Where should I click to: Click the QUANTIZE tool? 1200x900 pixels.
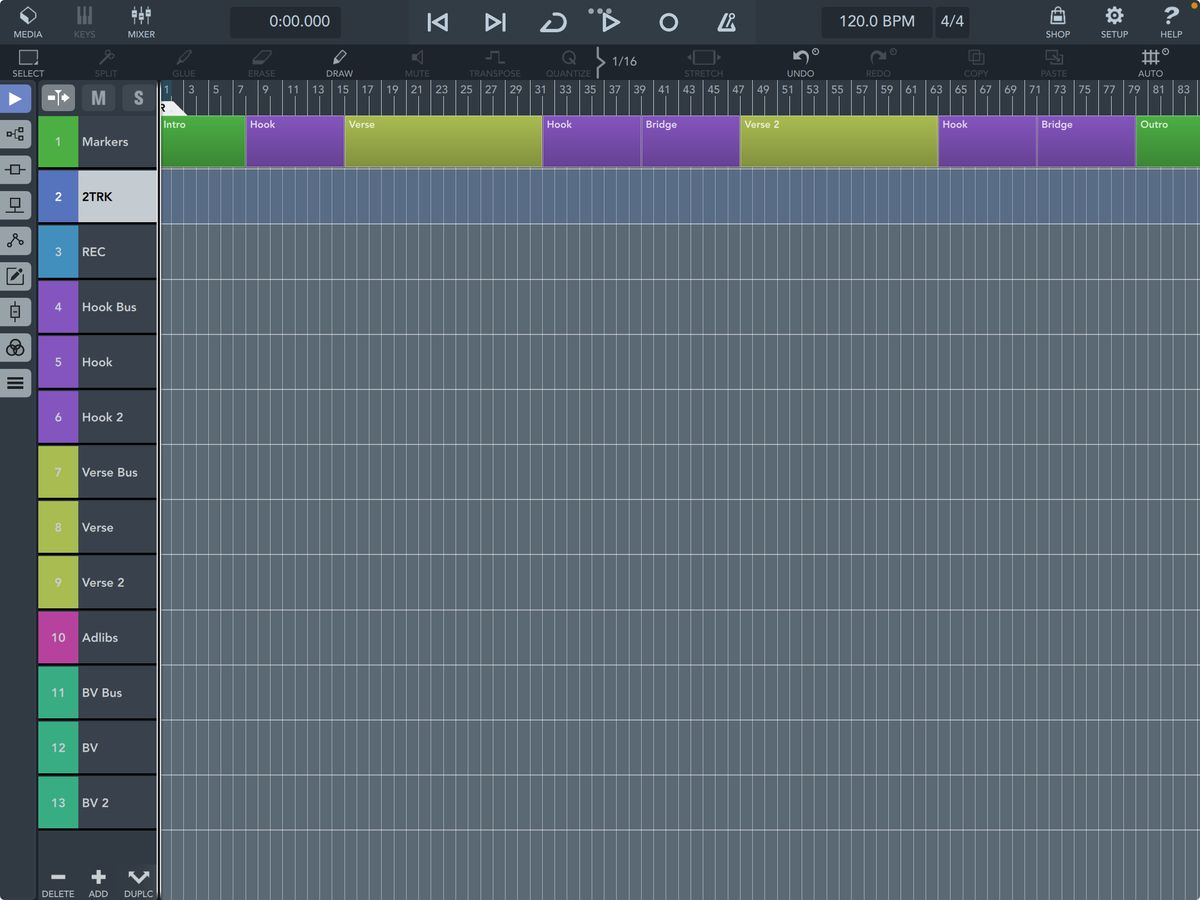[569, 63]
